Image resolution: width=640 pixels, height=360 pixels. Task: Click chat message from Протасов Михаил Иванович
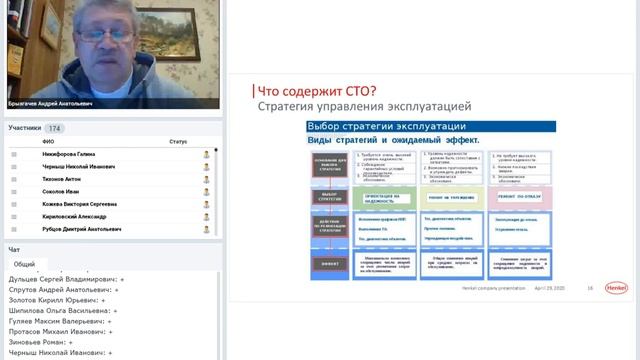pos(61,332)
